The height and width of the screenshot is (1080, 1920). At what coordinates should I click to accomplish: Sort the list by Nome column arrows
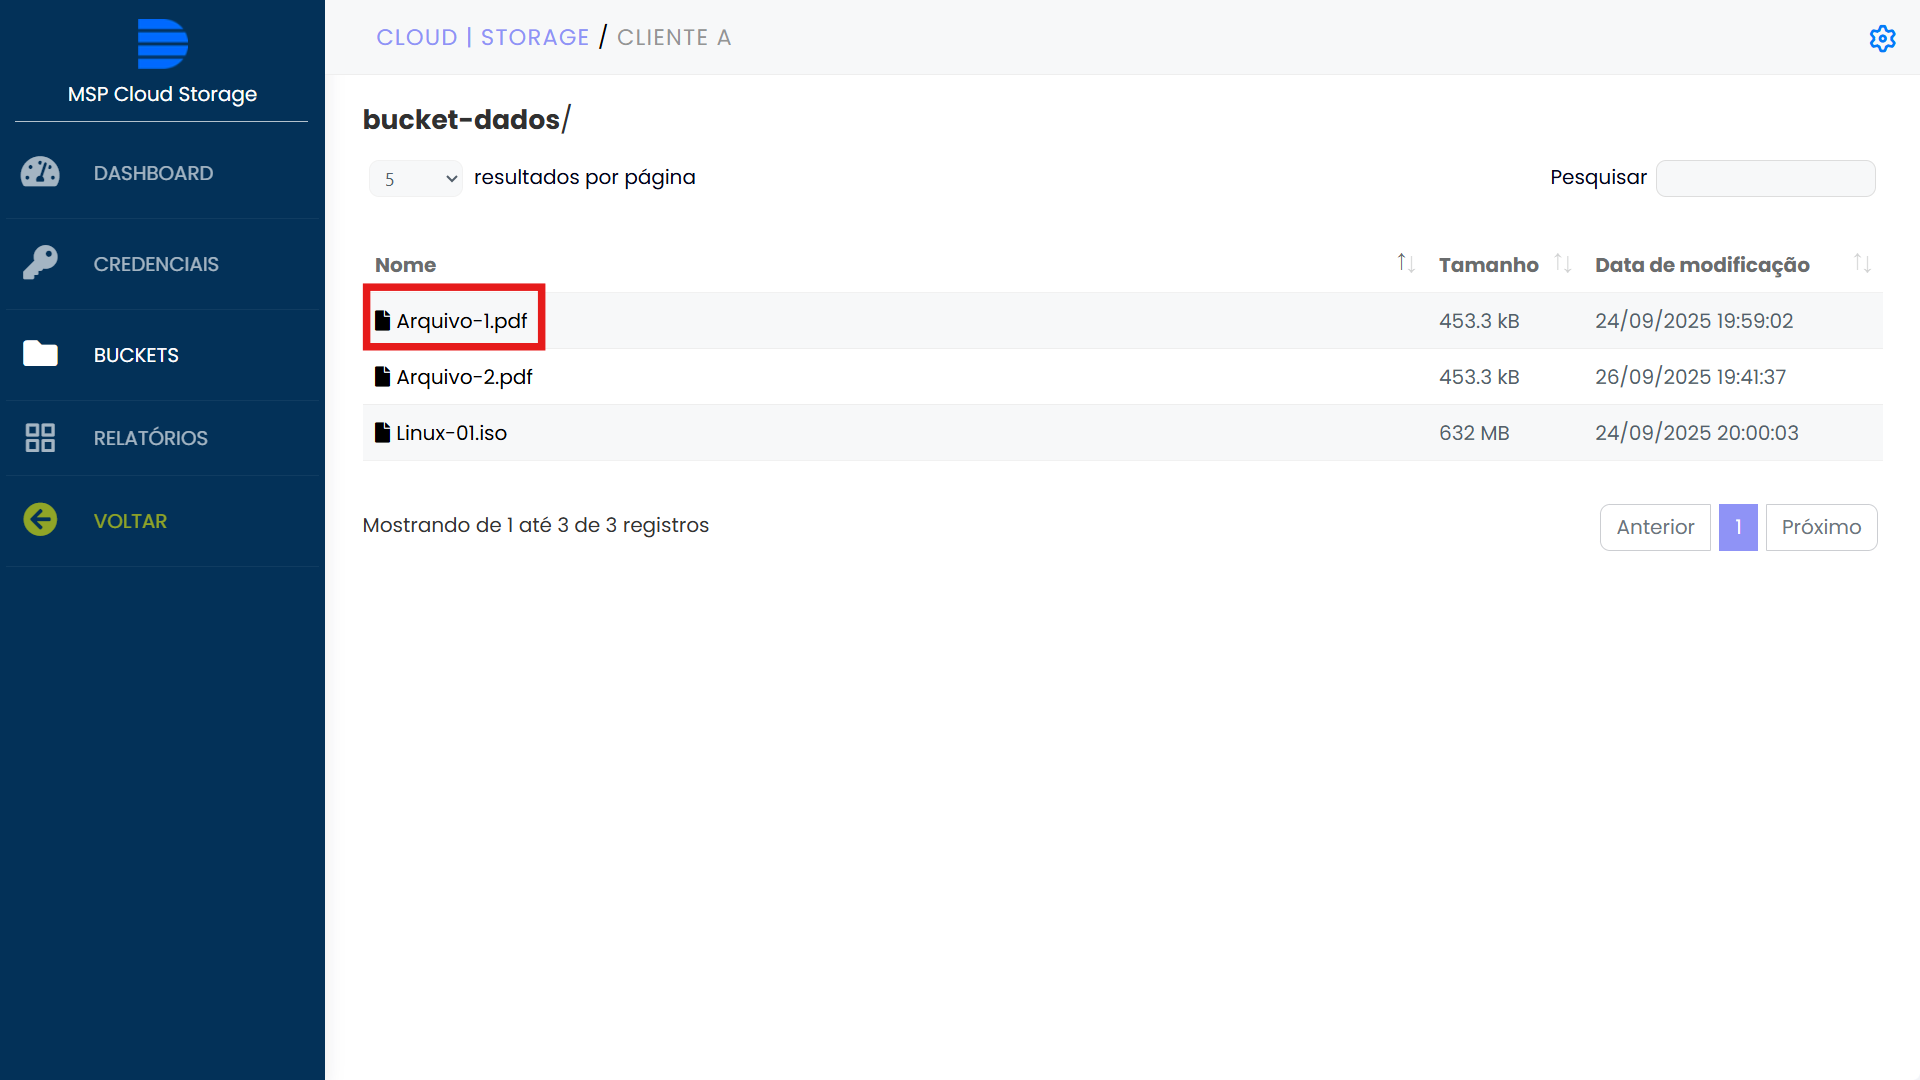[1405, 263]
